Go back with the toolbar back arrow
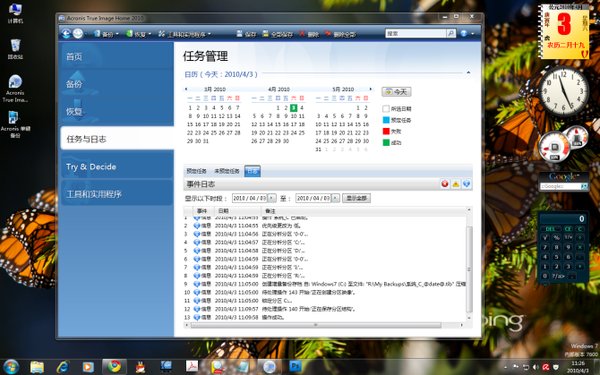 click(66, 34)
